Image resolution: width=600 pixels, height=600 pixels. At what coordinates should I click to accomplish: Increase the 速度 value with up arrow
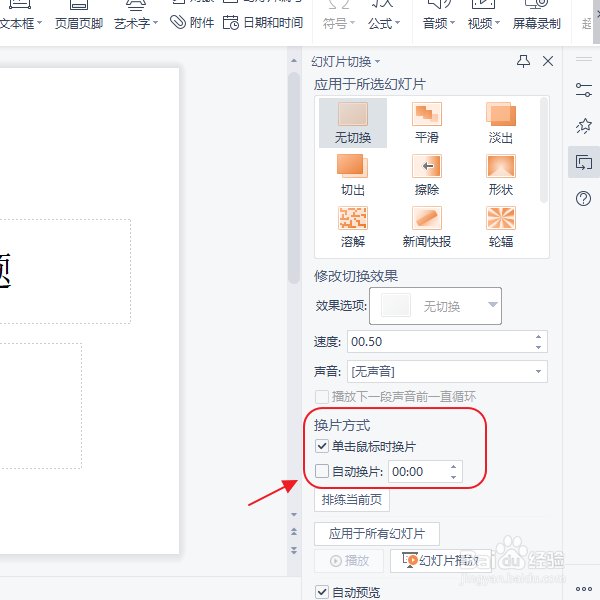tap(538, 337)
